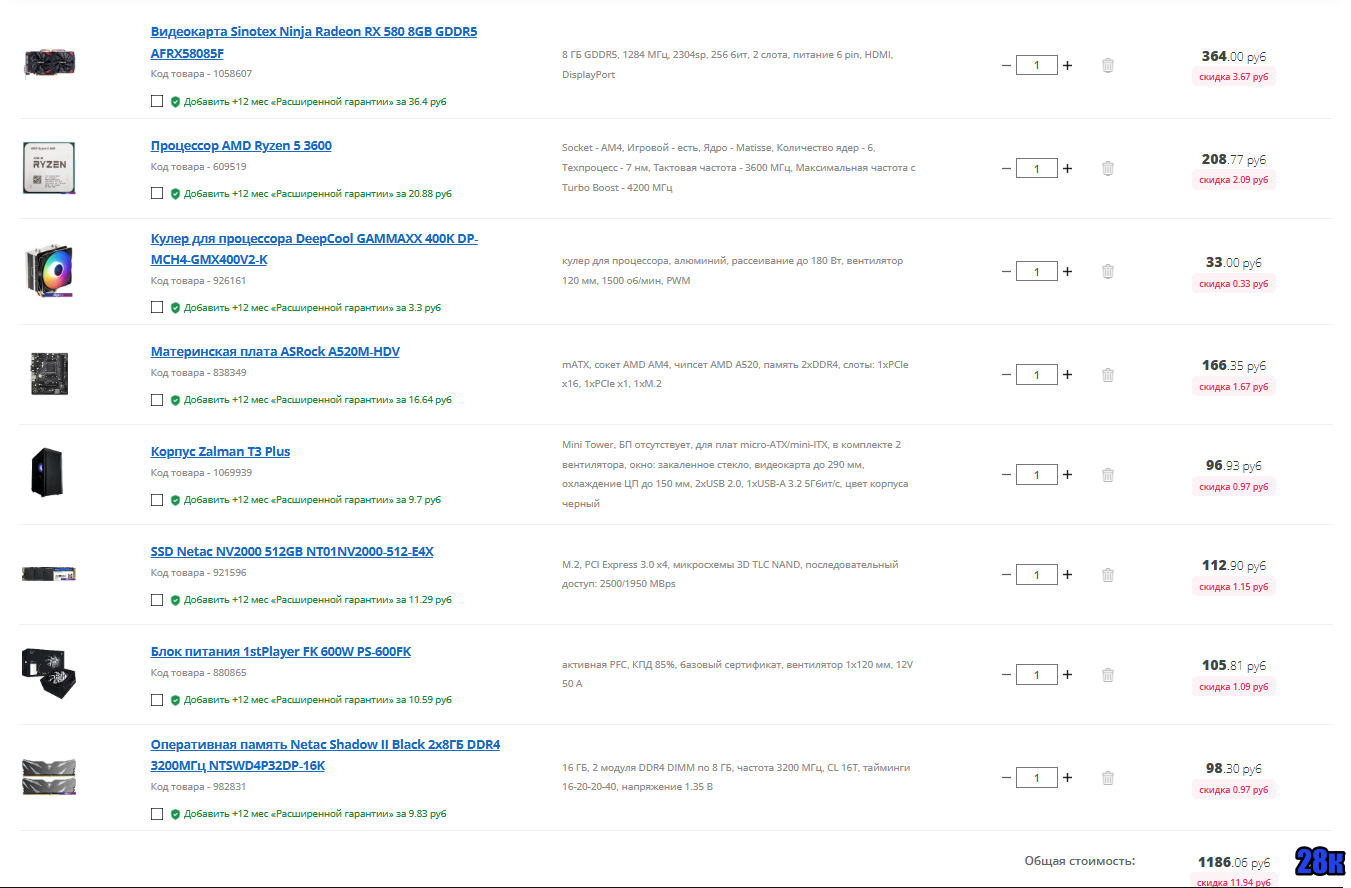Enable warranty for ASRock A520M-HDV
This screenshot has height=888, width=1351.
(x=157, y=399)
